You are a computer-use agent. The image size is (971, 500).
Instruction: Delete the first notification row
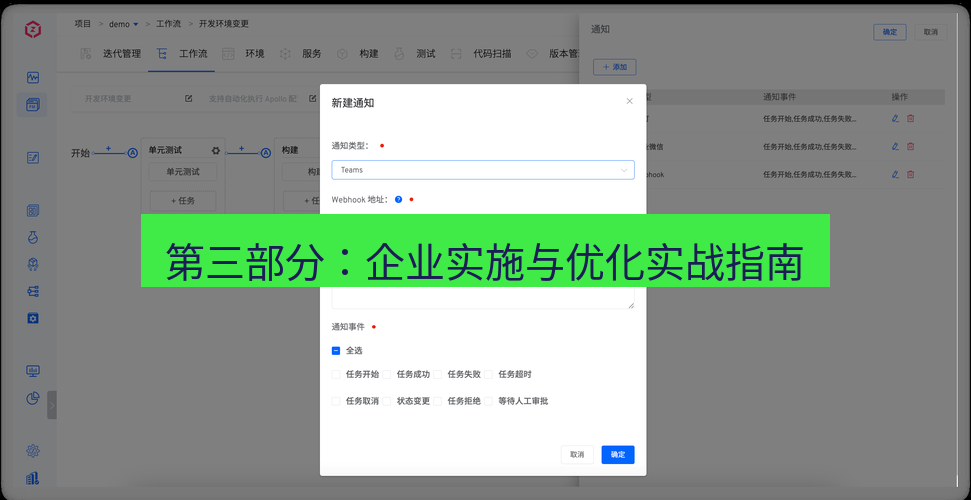pyautogui.click(x=910, y=118)
